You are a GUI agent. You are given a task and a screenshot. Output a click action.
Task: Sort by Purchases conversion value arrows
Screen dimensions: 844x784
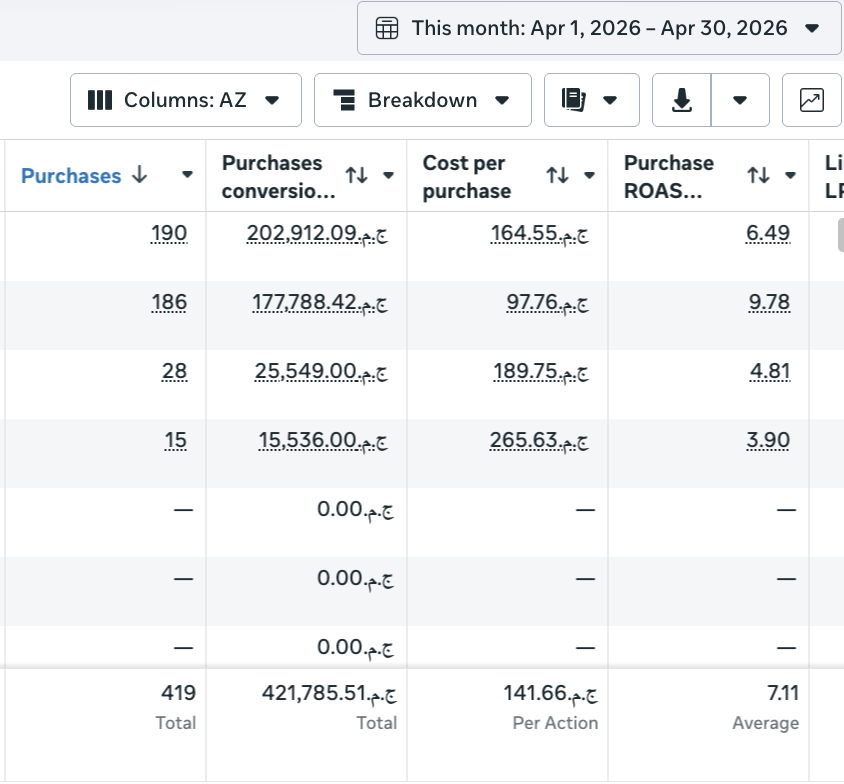pos(356,175)
